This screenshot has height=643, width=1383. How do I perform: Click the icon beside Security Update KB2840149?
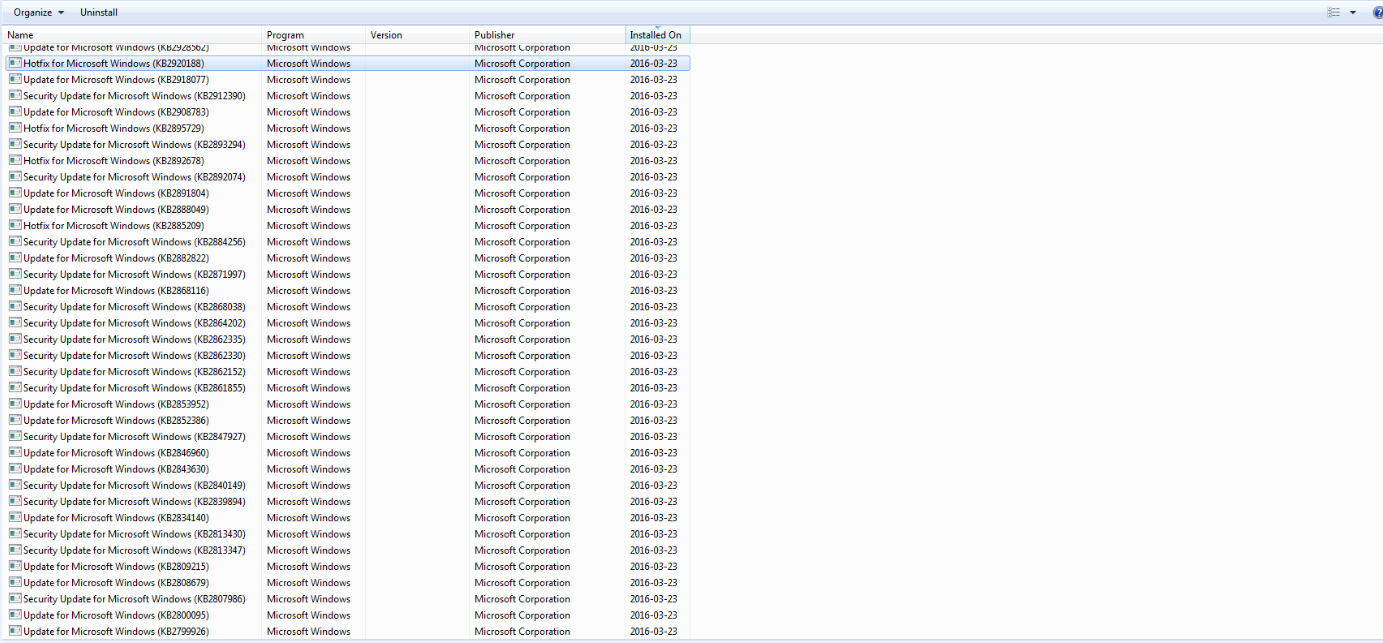(14, 485)
